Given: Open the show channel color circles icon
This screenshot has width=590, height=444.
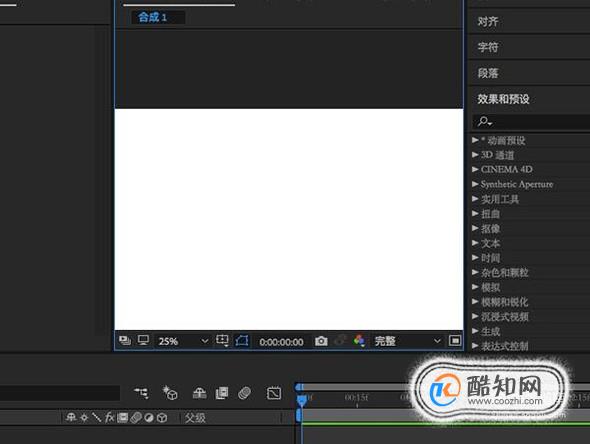Looking at the screenshot, I should pyautogui.click(x=359, y=341).
